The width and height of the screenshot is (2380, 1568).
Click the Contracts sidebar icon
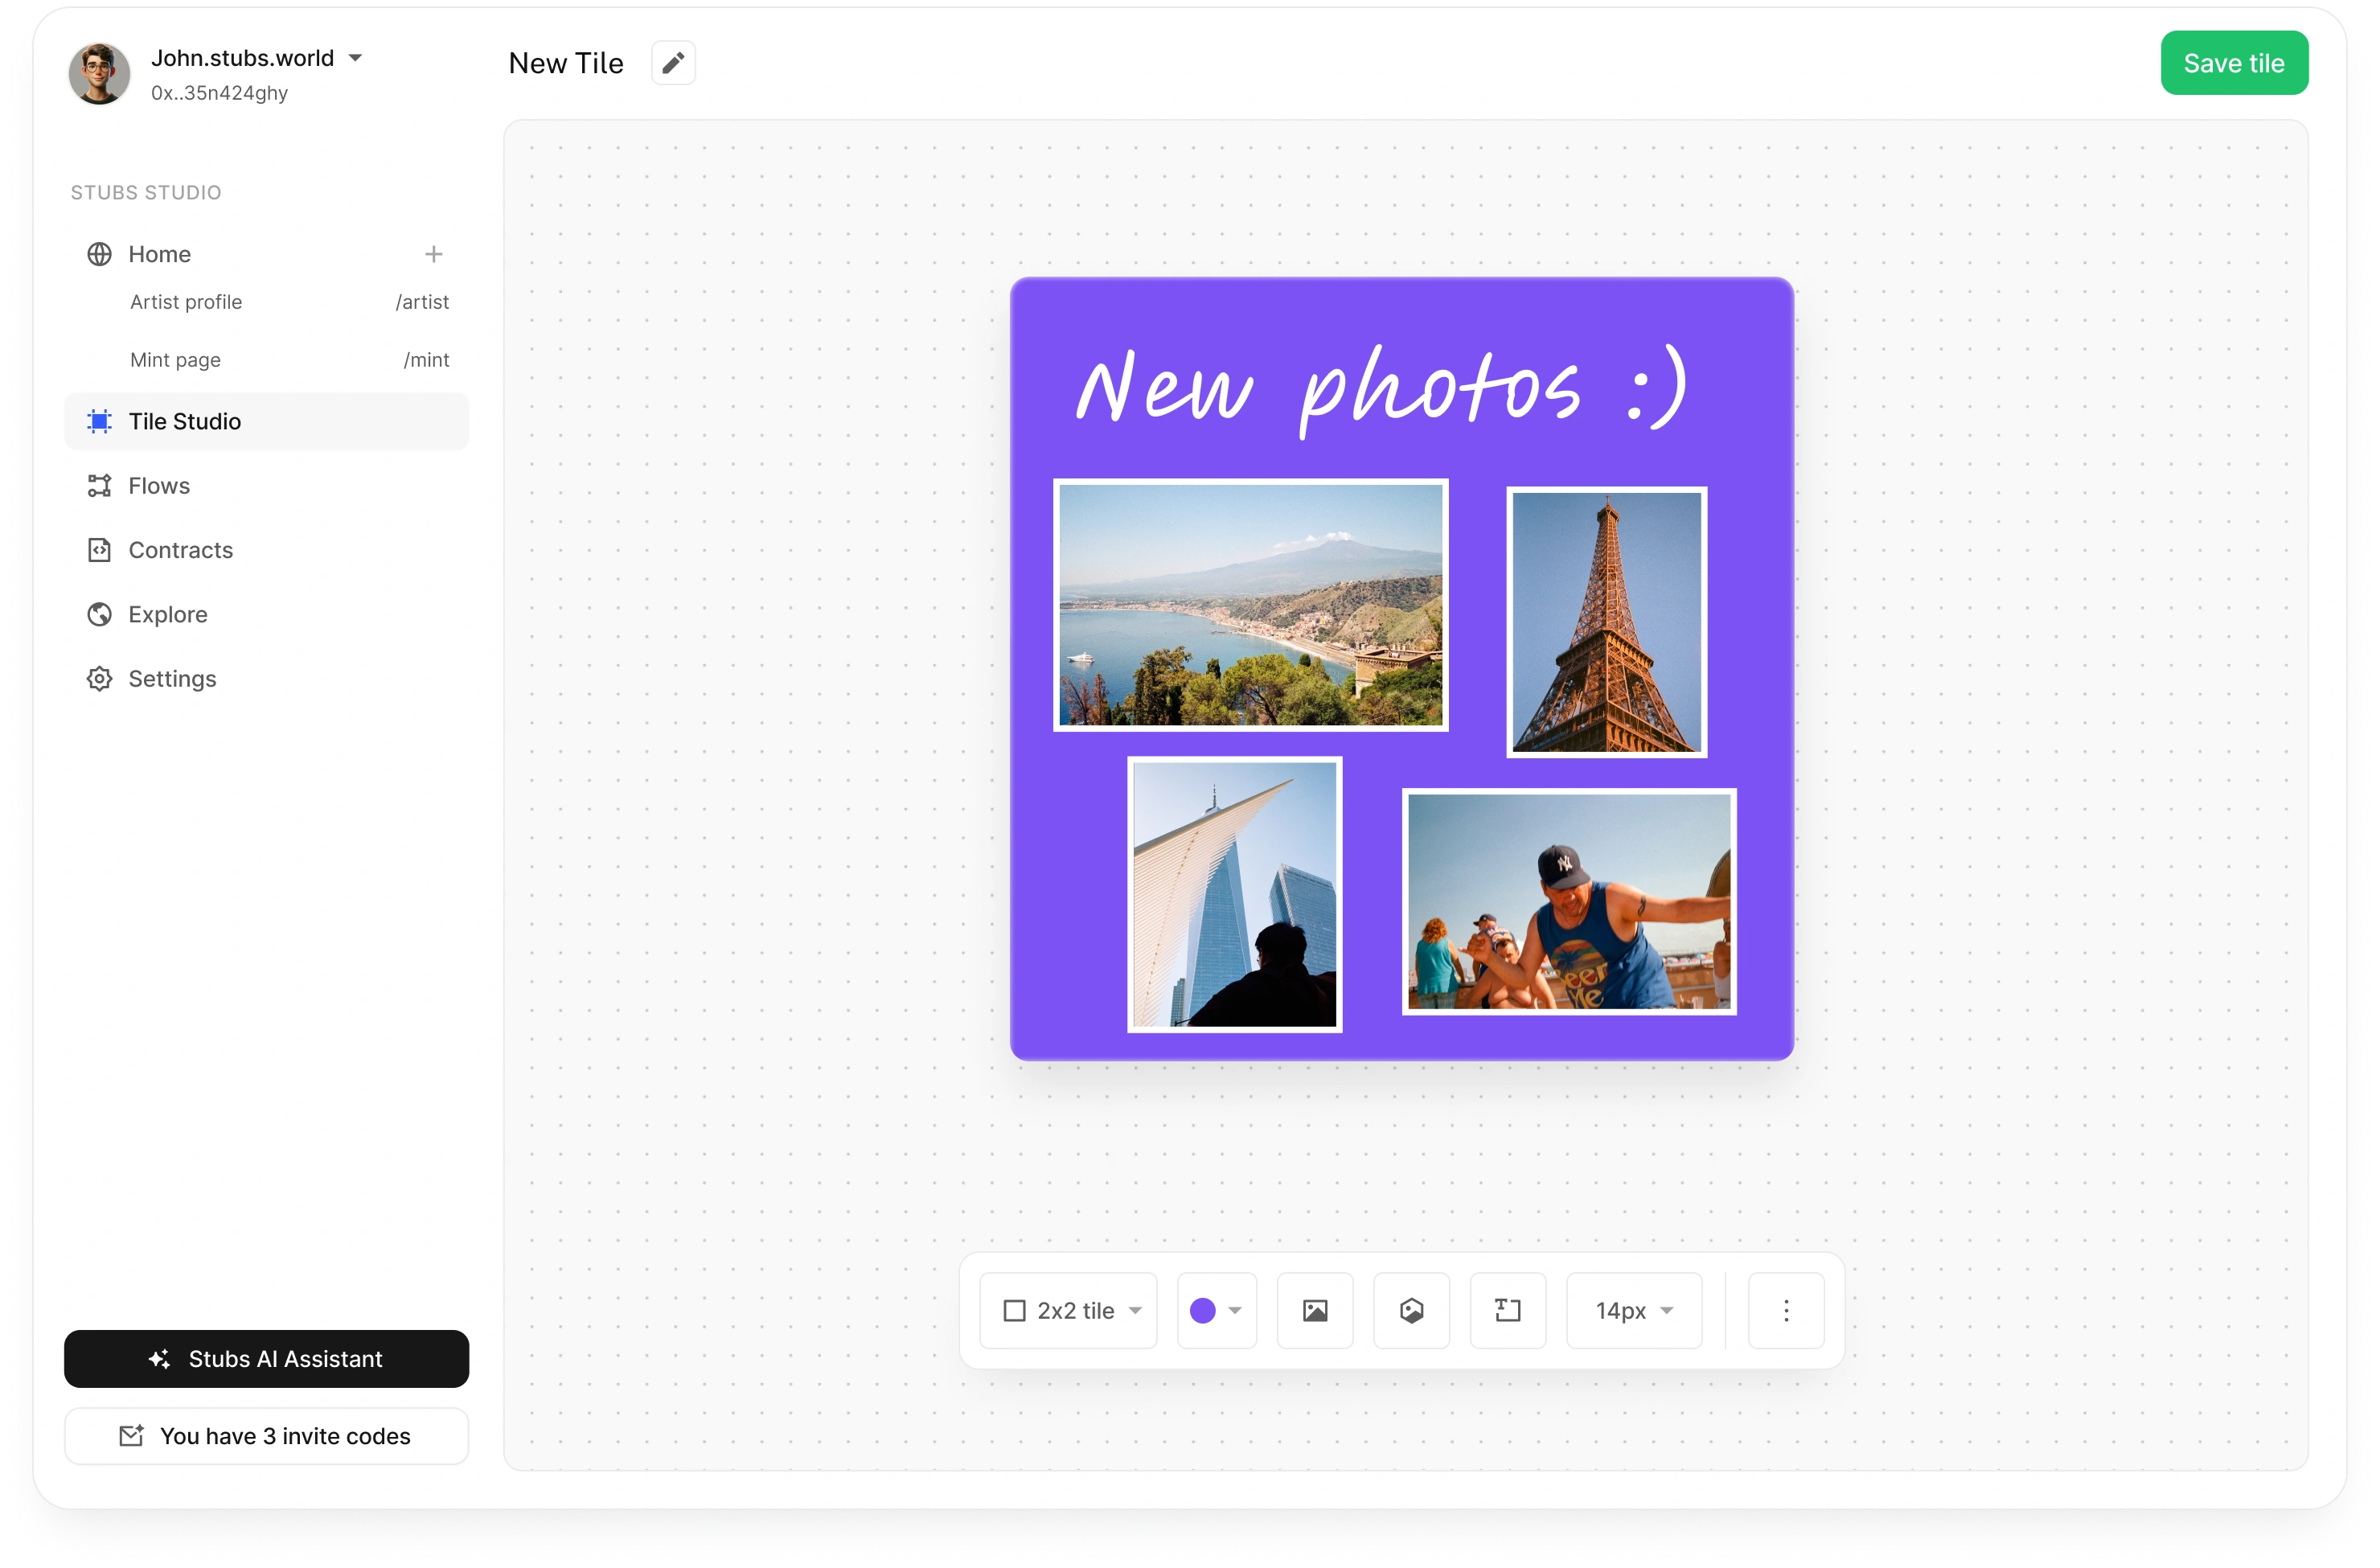tap(99, 550)
